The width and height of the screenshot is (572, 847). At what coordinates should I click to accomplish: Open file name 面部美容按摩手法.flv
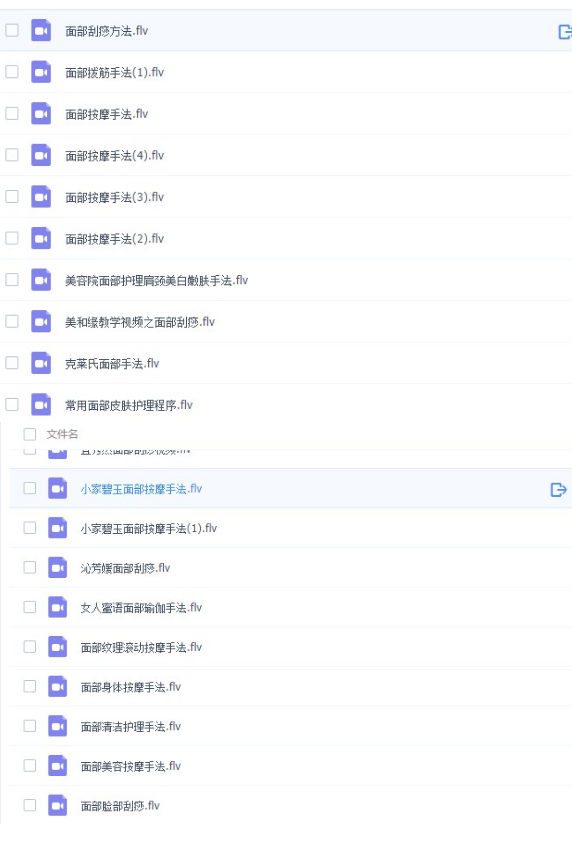131,767
